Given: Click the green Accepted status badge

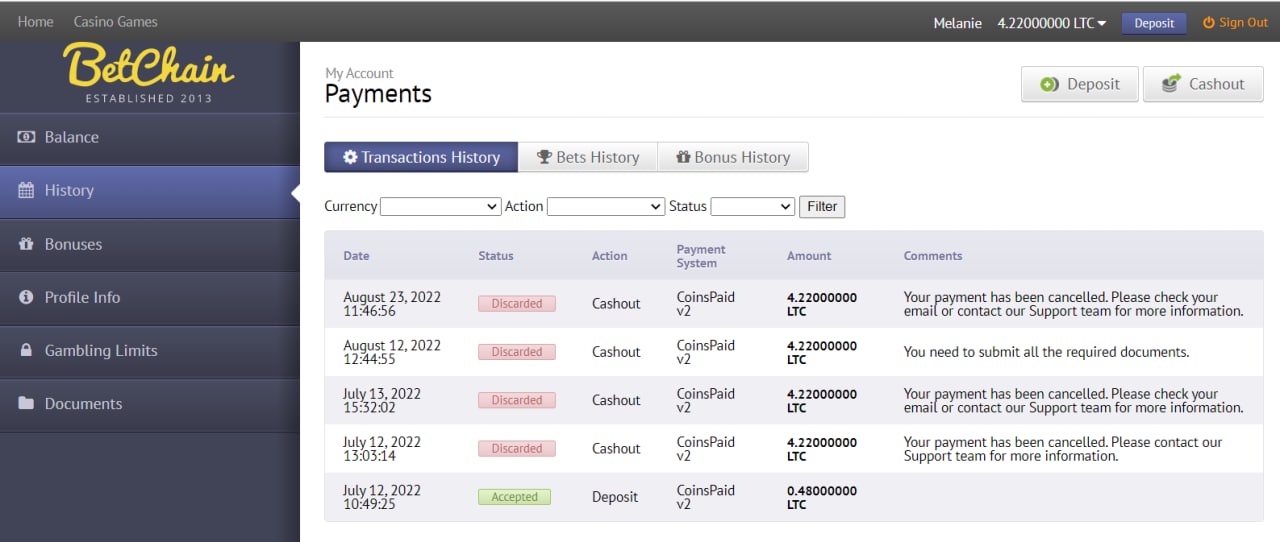Looking at the screenshot, I should pos(514,497).
